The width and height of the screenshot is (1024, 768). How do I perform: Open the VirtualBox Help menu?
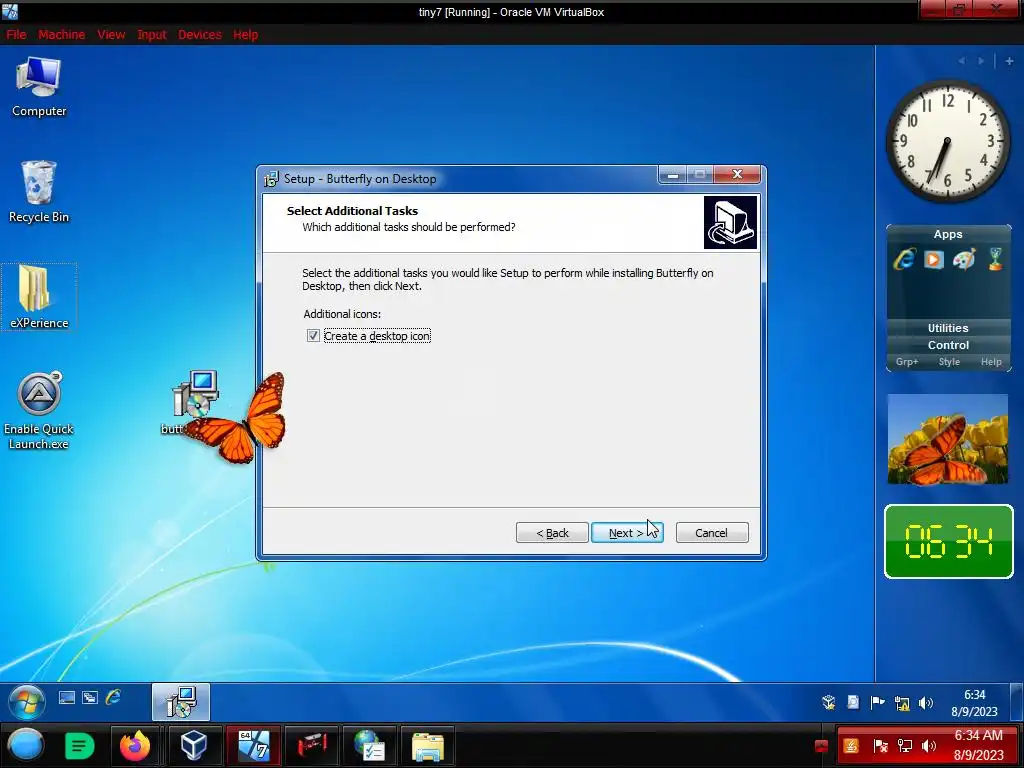246,35
